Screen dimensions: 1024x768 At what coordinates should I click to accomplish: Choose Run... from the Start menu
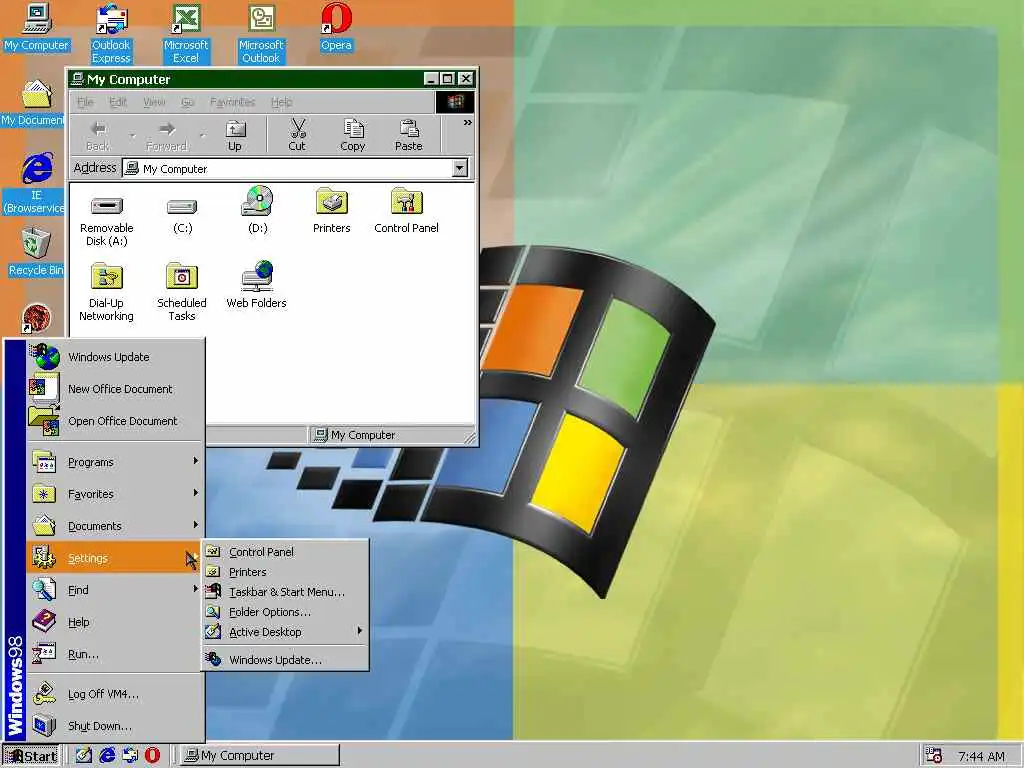pos(116,654)
